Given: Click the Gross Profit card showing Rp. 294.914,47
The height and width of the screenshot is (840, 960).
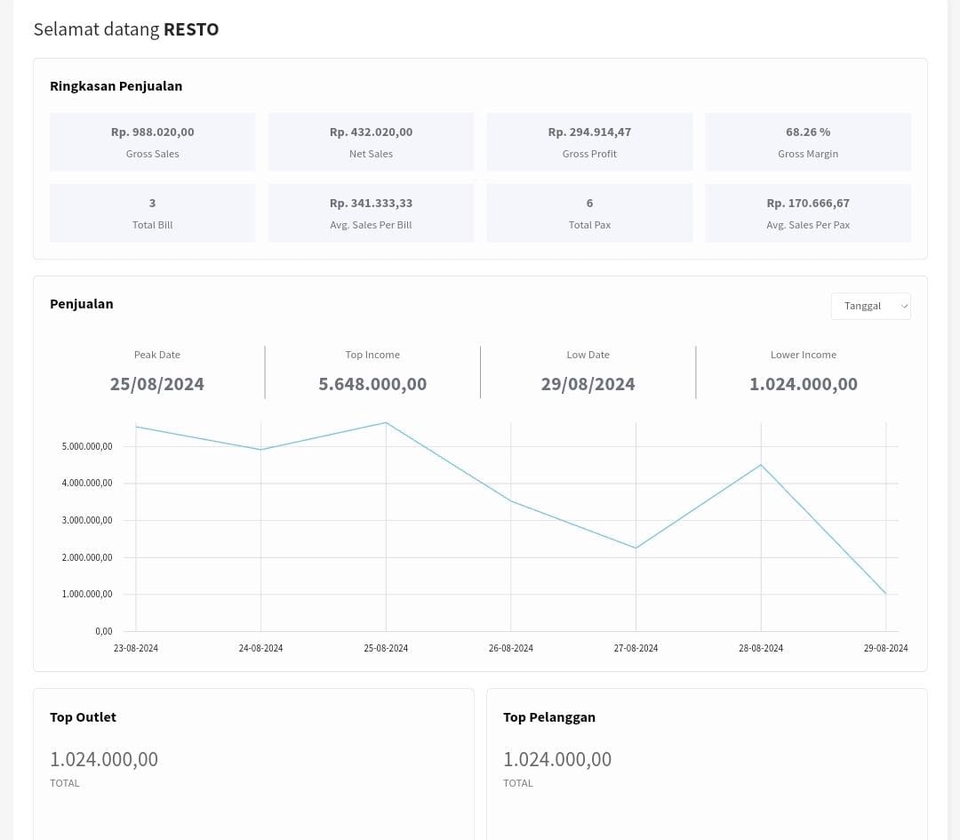Looking at the screenshot, I should pyautogui.click(x=589, y=141).
